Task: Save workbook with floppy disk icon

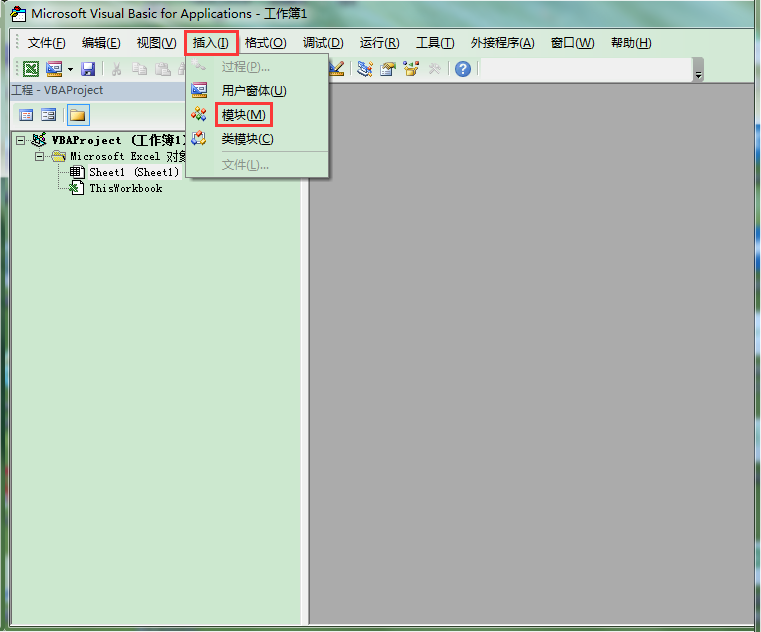Action: pyautogui.click(x=88, y=69)
